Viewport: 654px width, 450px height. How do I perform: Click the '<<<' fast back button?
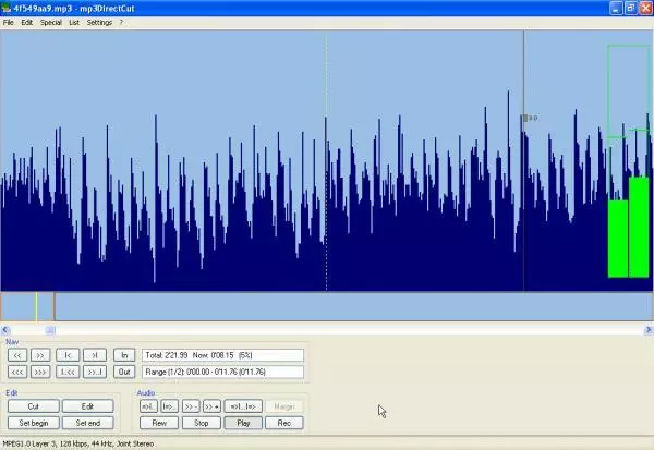pos(18,372)
